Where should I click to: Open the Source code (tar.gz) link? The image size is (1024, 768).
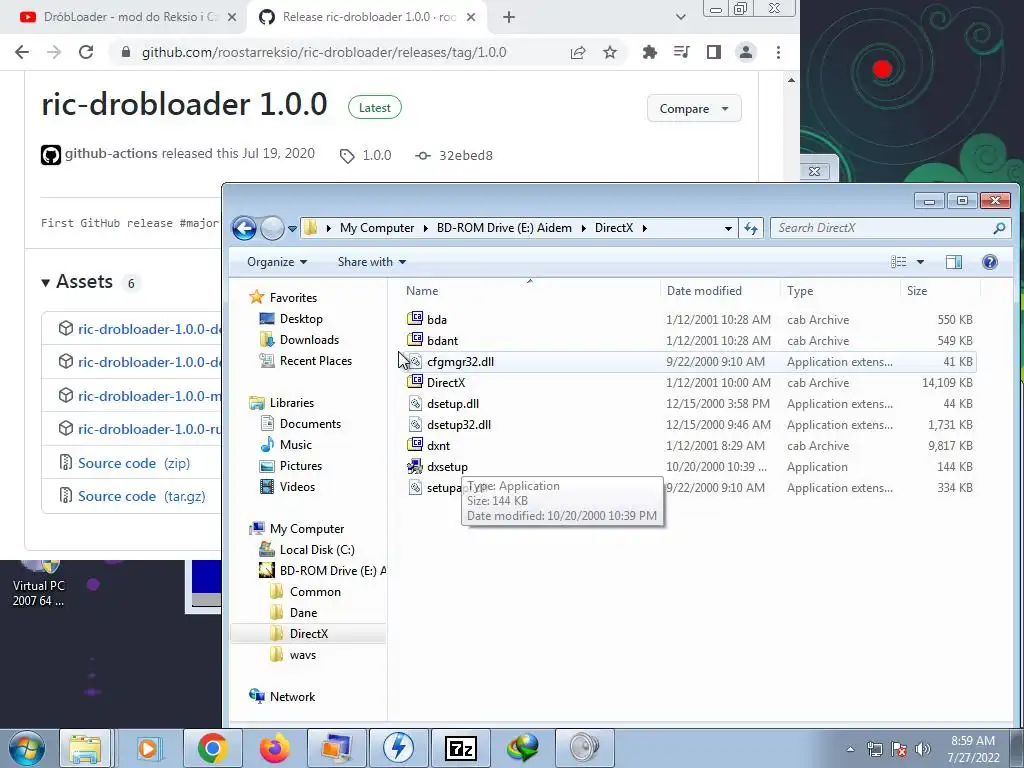(x=142, y=496)
